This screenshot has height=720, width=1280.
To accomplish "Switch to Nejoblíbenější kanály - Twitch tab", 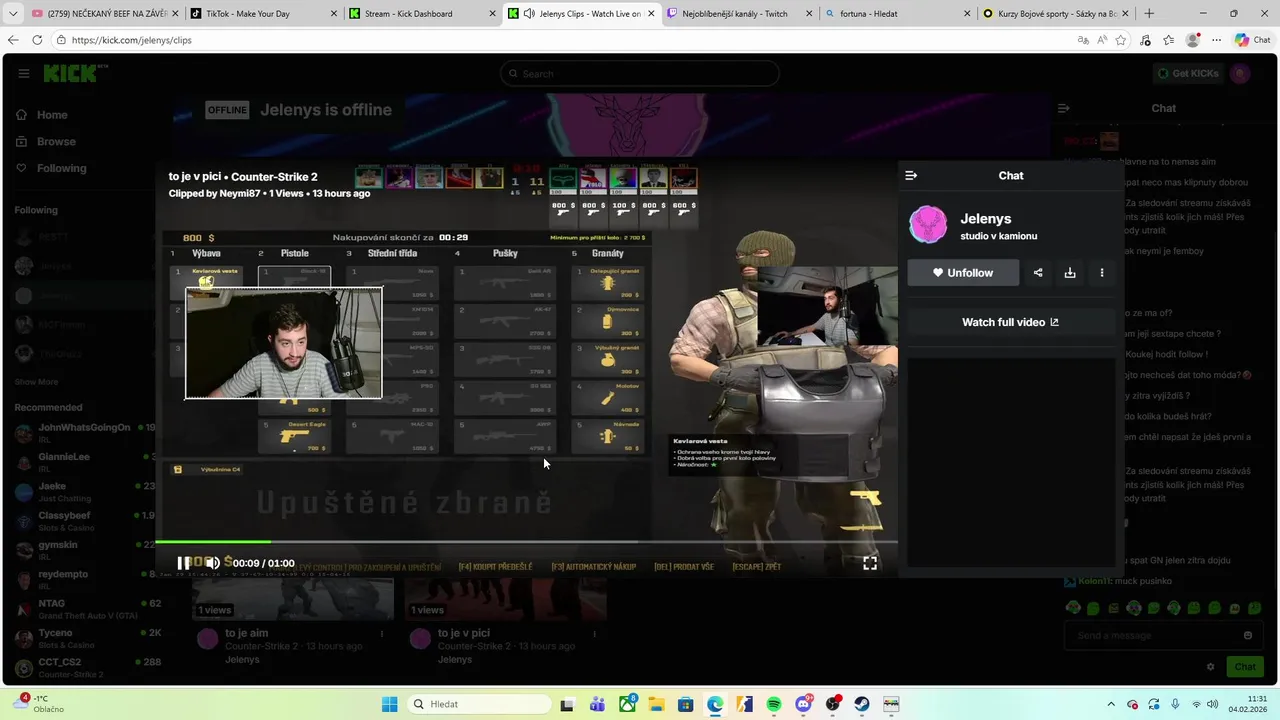I will 737,14.
